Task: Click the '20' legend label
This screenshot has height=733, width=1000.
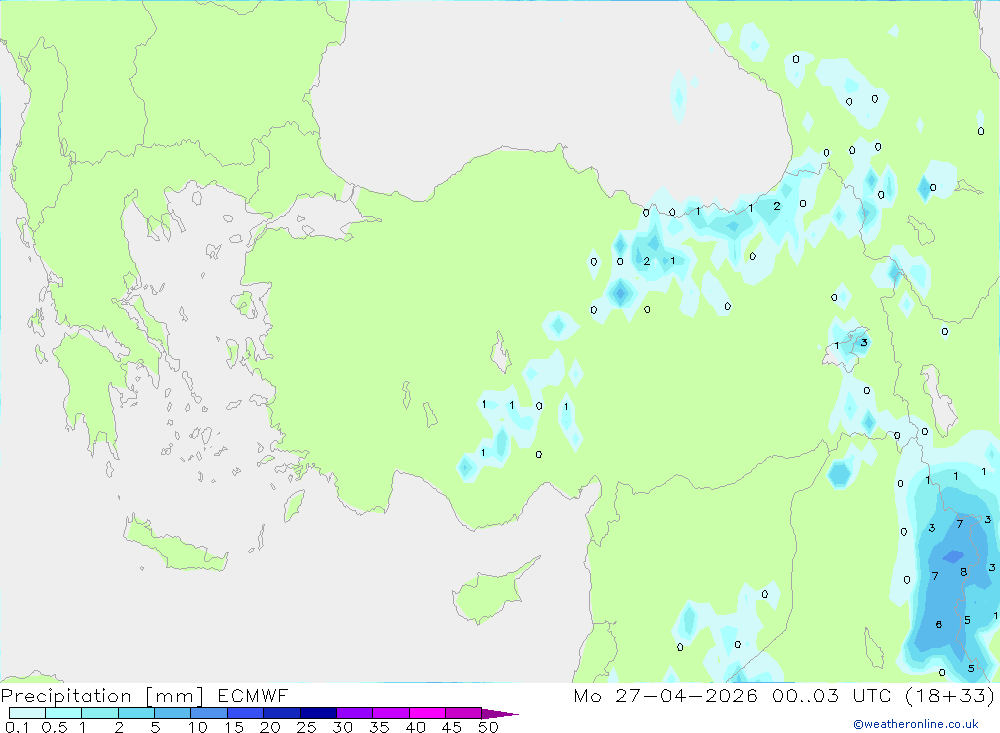Action: click(270, 727)
